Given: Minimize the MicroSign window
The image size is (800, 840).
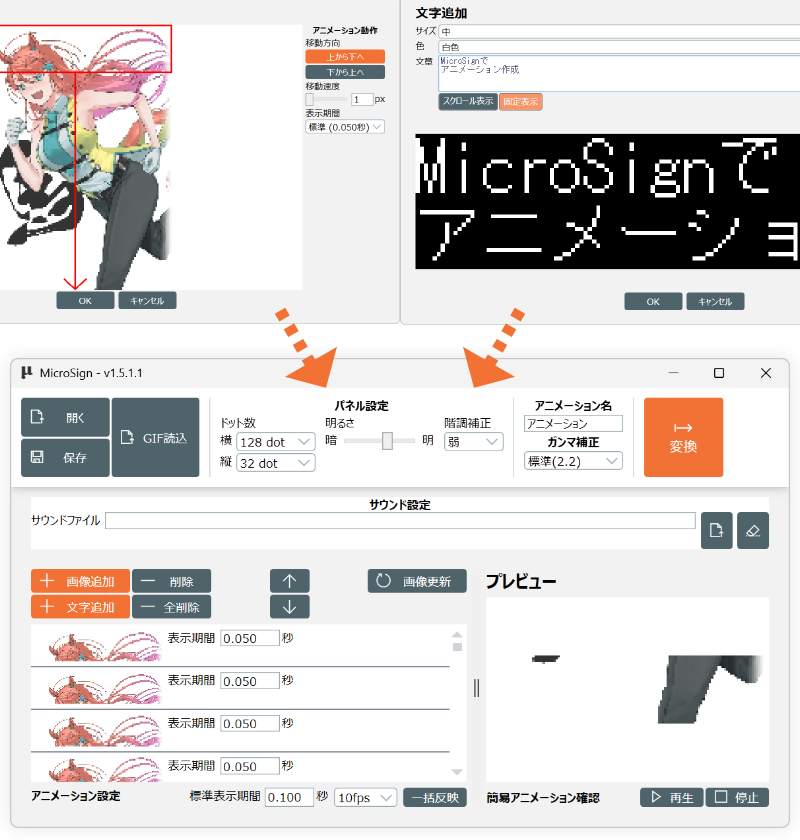Looking at the screenshot, I should (674, 373).
